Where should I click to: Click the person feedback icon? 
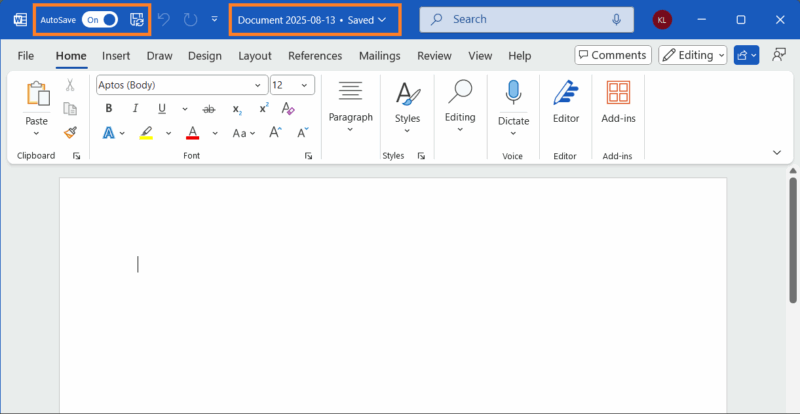click(778, 55)
